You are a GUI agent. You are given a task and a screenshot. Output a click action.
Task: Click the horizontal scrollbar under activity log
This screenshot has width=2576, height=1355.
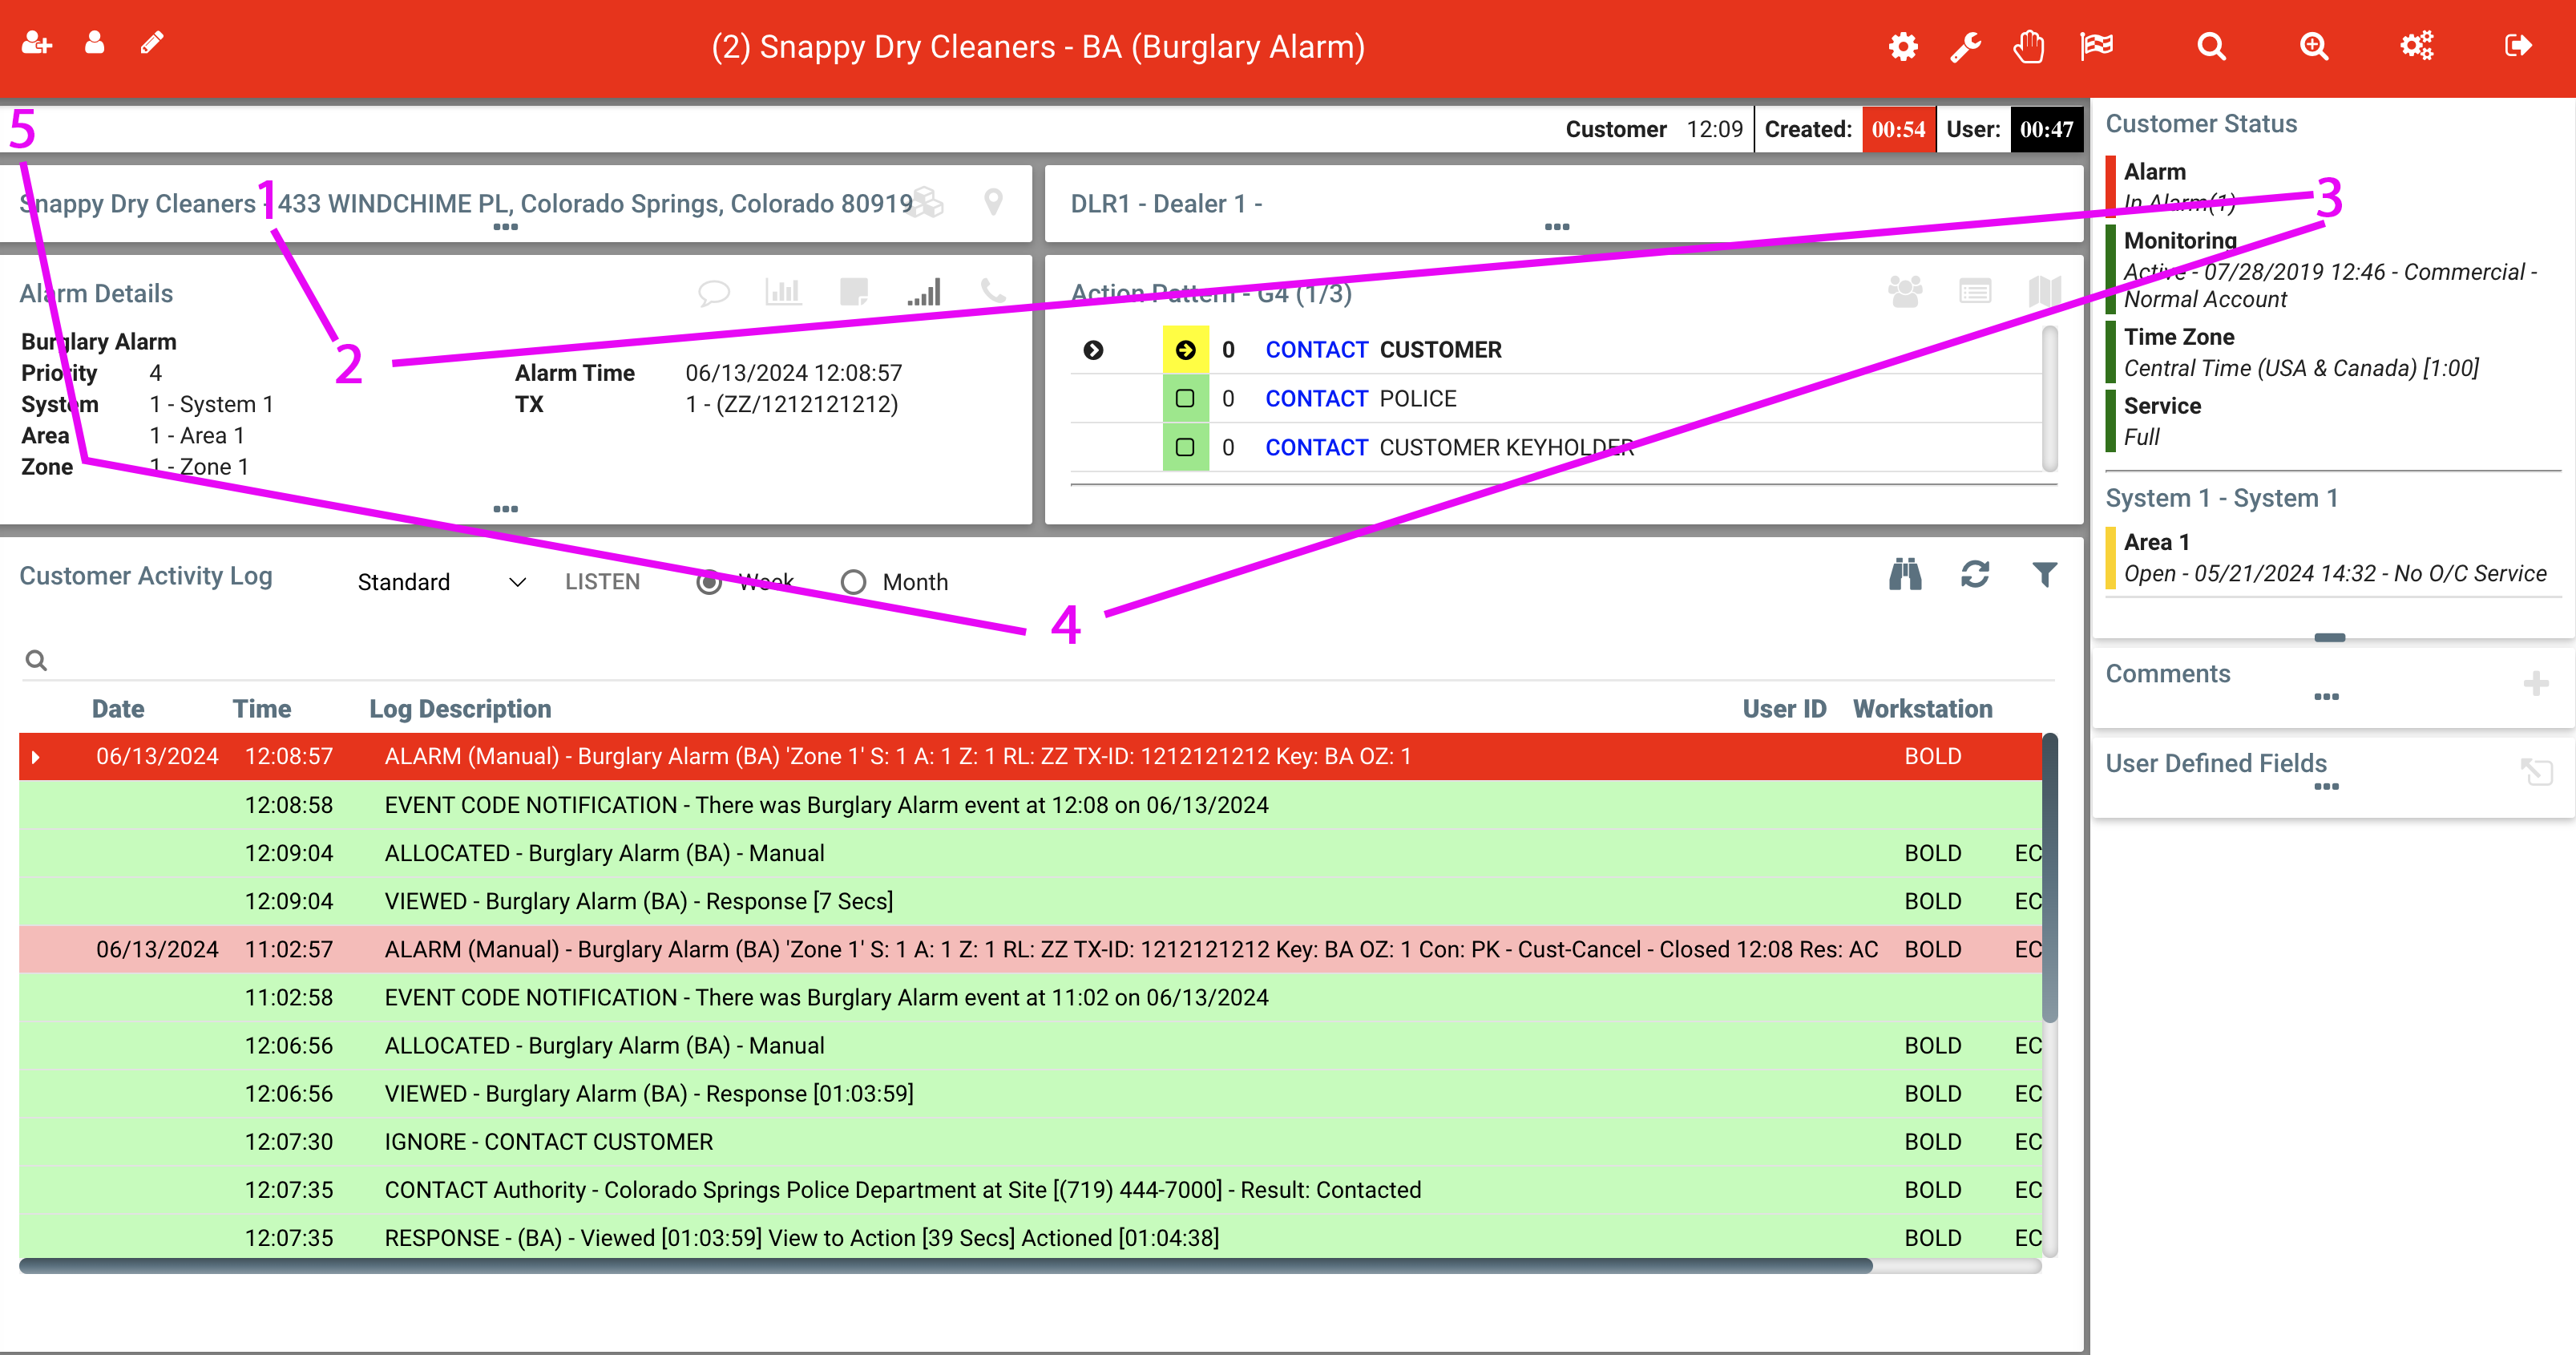(x=945, y=1266)
